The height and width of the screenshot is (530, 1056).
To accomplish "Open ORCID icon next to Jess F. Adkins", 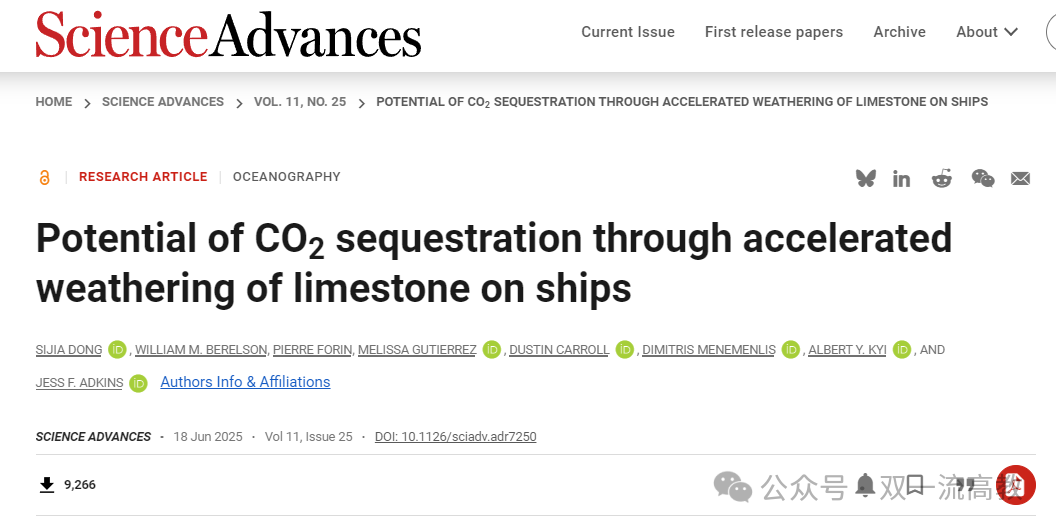I will [x=139, y=382].
